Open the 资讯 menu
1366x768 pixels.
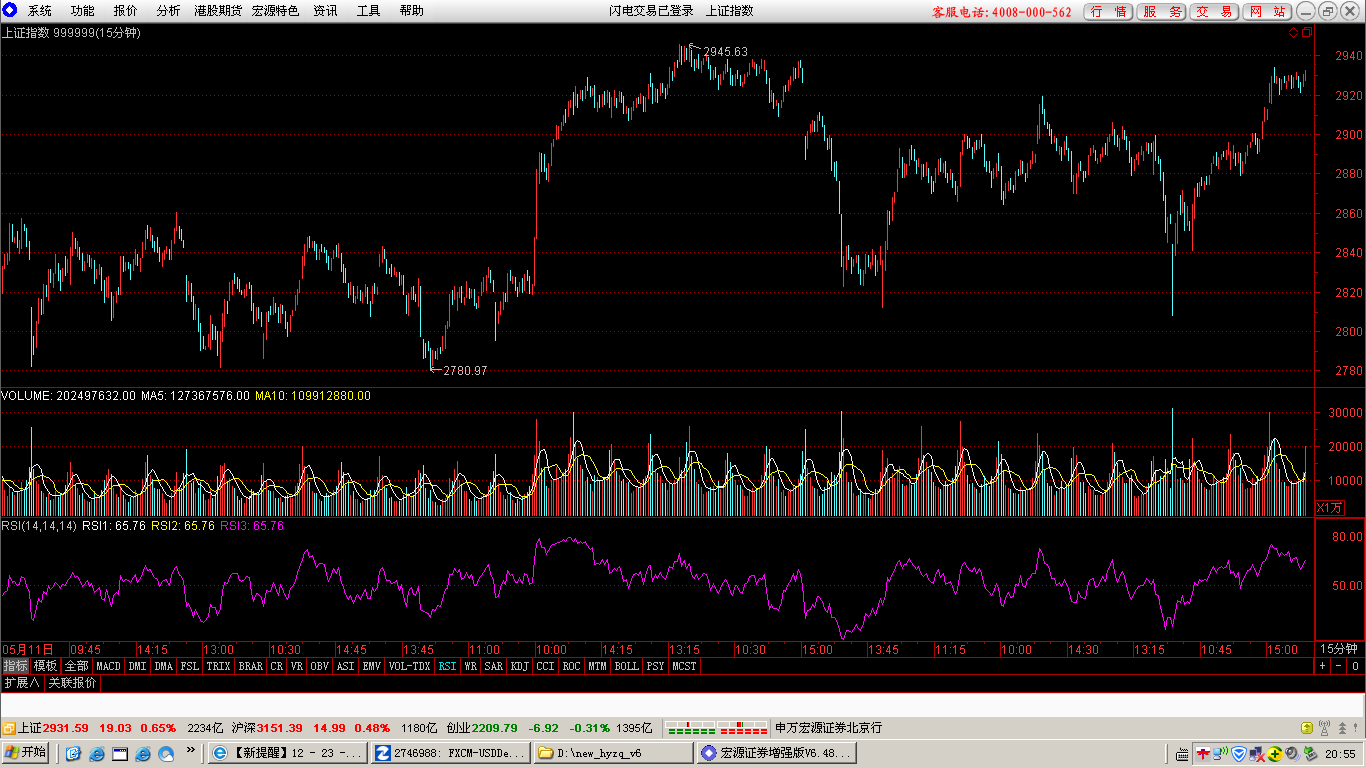point(325,11)
